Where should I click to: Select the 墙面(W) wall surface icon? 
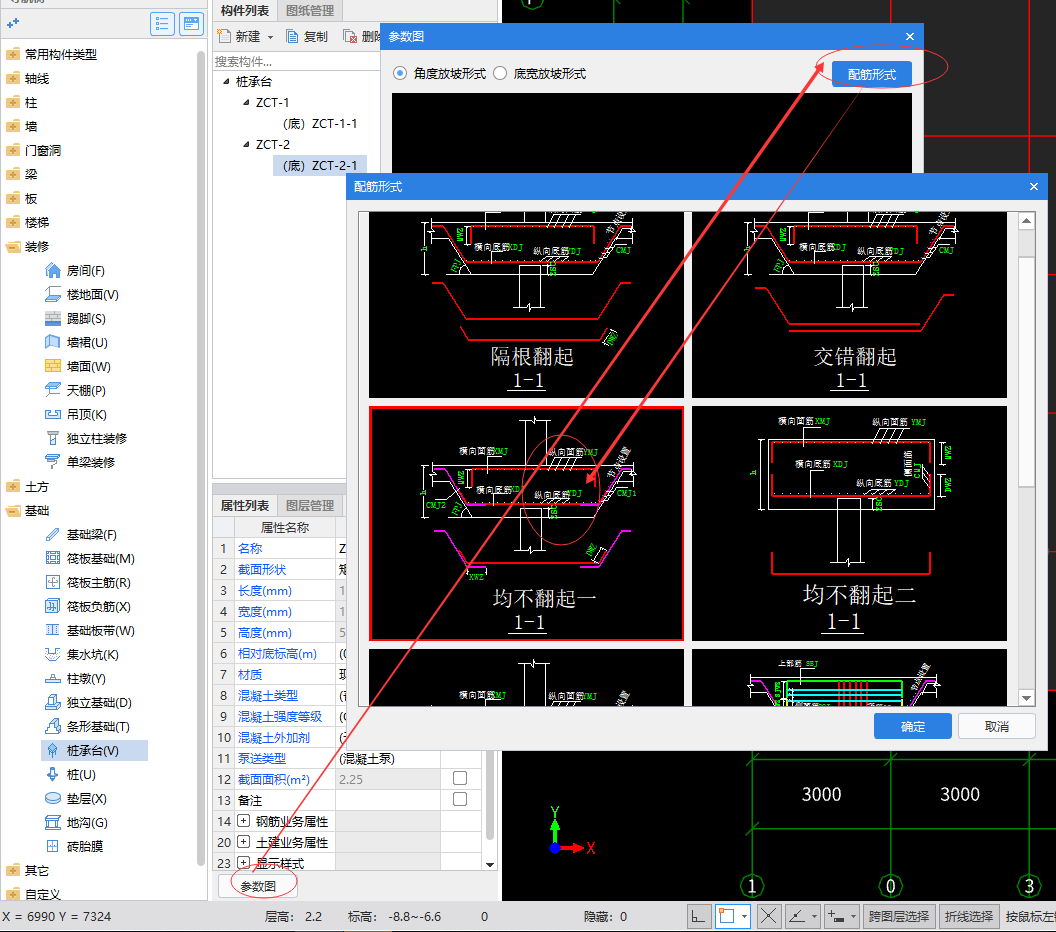[x=53, y=366]
